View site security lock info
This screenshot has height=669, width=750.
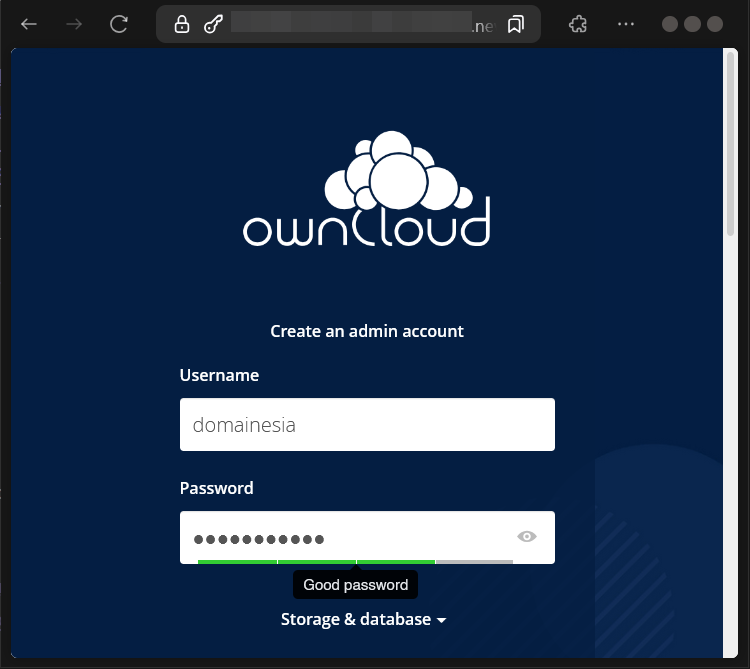tap(182, 24)
